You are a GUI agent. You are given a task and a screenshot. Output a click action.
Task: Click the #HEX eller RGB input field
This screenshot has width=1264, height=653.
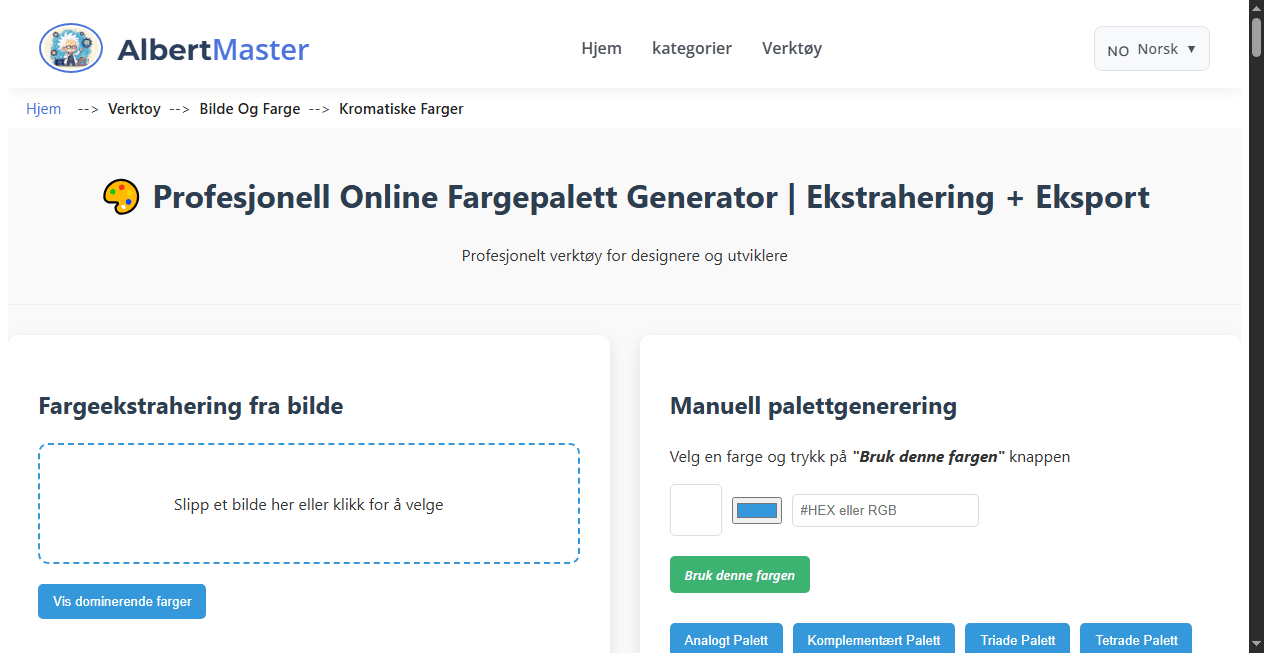pyautogui.click(x=884, y=510)
